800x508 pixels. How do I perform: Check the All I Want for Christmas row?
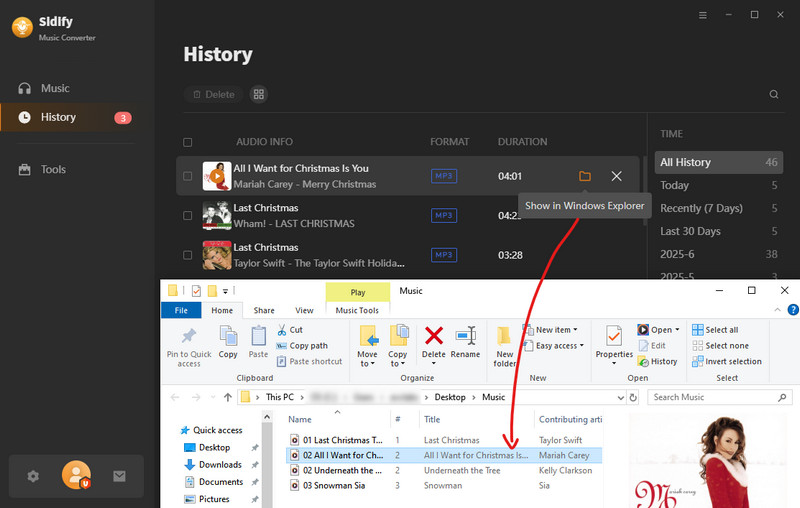(x=188, y=176)
